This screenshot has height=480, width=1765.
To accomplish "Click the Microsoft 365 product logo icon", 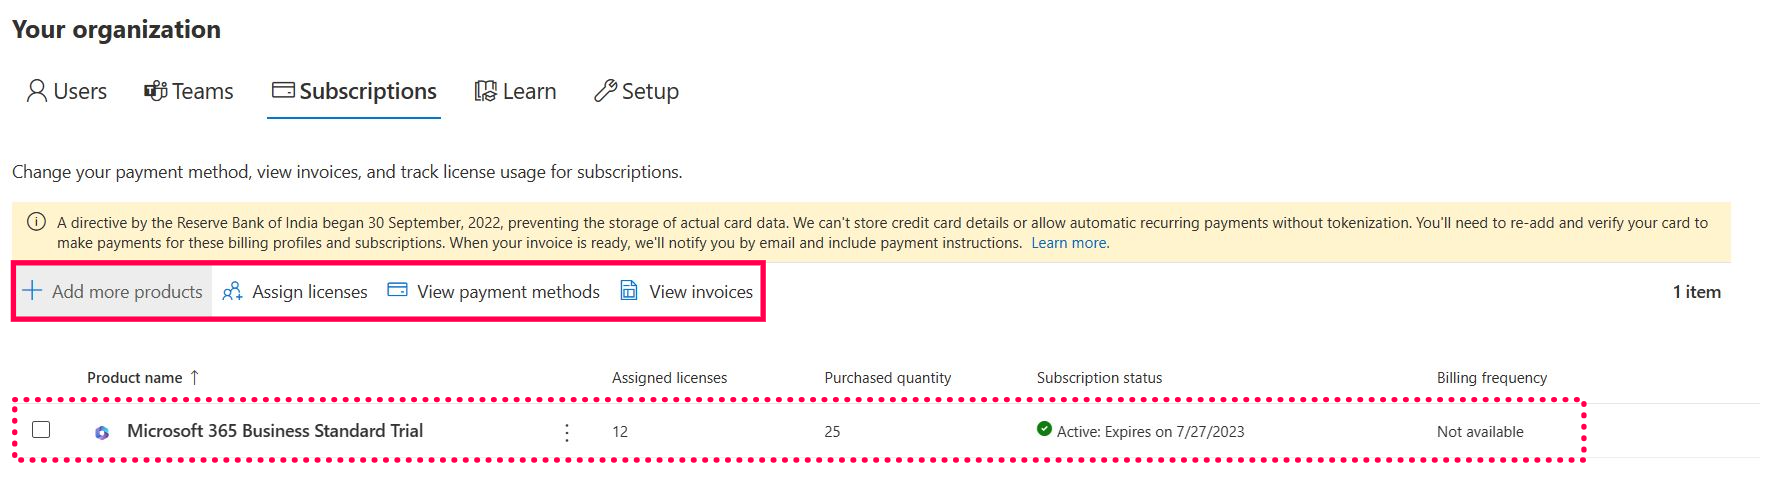I will tap(102, 432).
